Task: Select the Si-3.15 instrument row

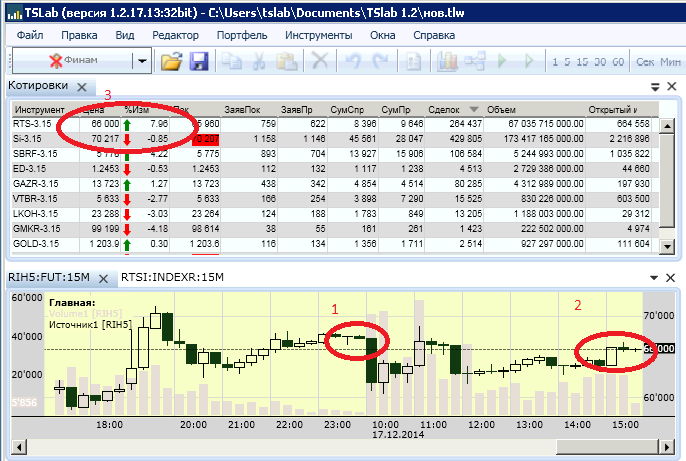Action: (335, 139)
